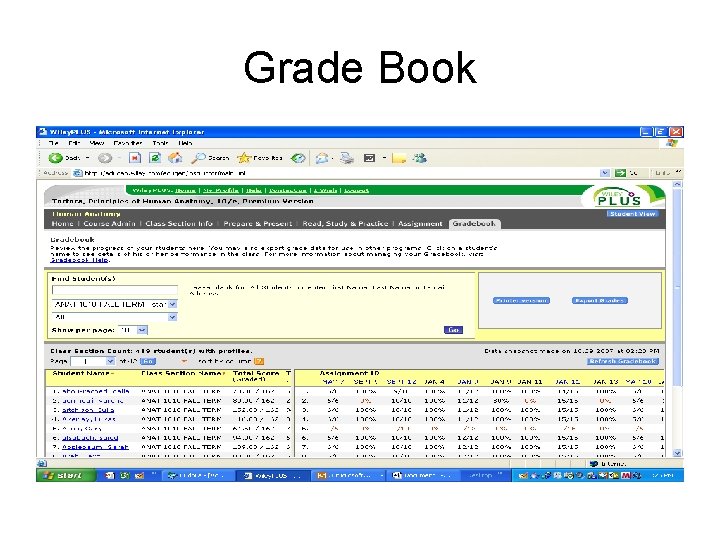Screen dimensions: 720x540
Task: Open student 3's name link
Action: pyautogui.click(x=88, y=410)
